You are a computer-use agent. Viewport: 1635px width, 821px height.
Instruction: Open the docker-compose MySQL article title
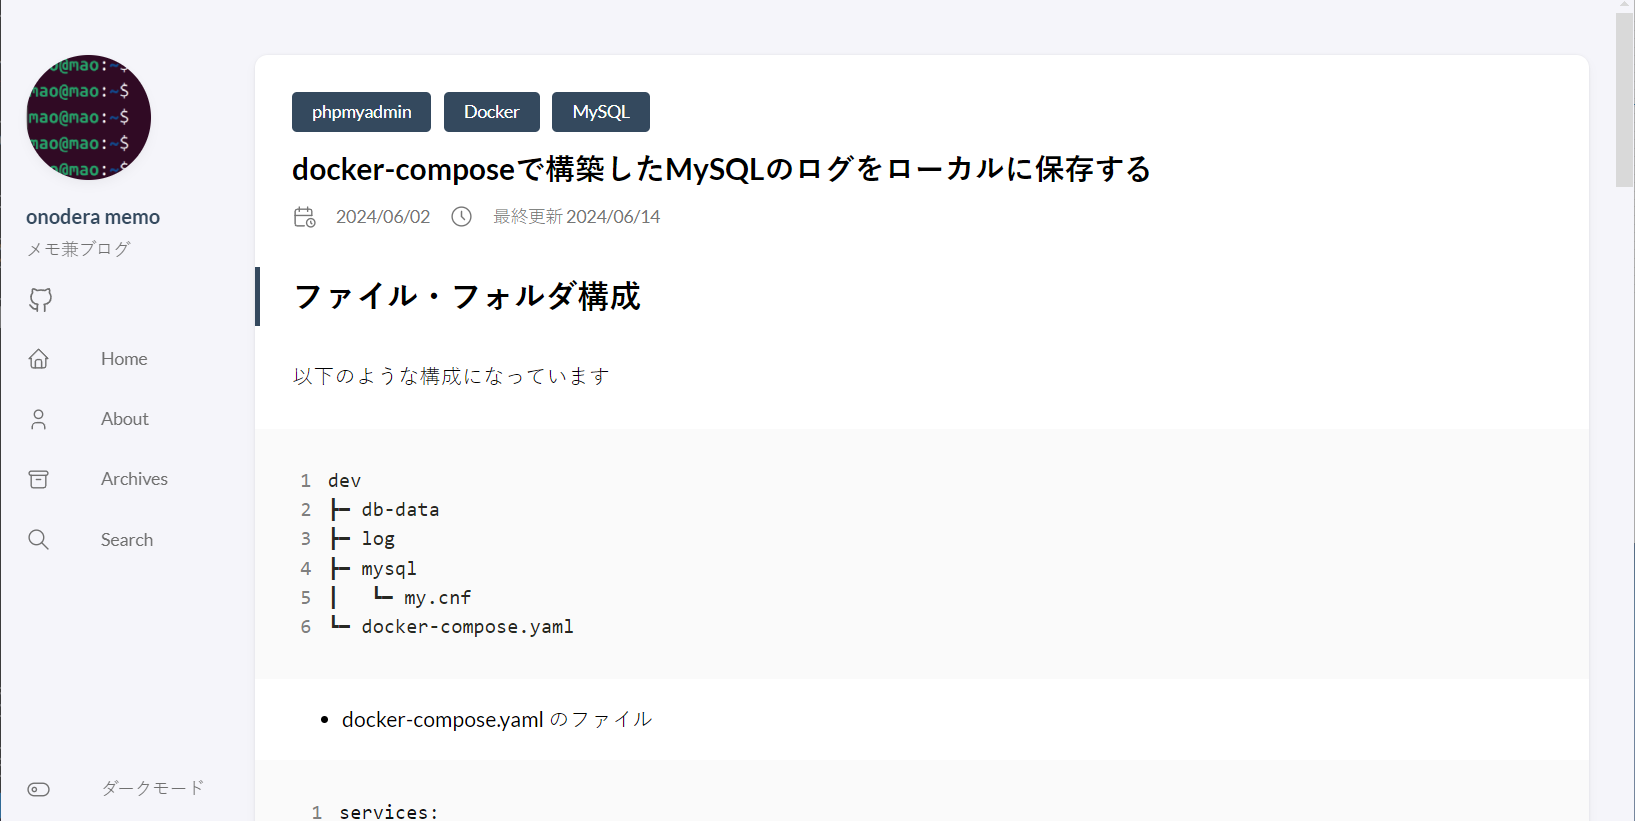[721, 169]
